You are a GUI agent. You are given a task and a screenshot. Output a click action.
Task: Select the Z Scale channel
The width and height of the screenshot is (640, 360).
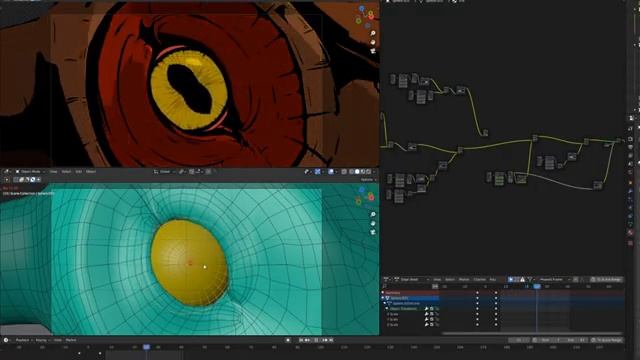[393, 325]
